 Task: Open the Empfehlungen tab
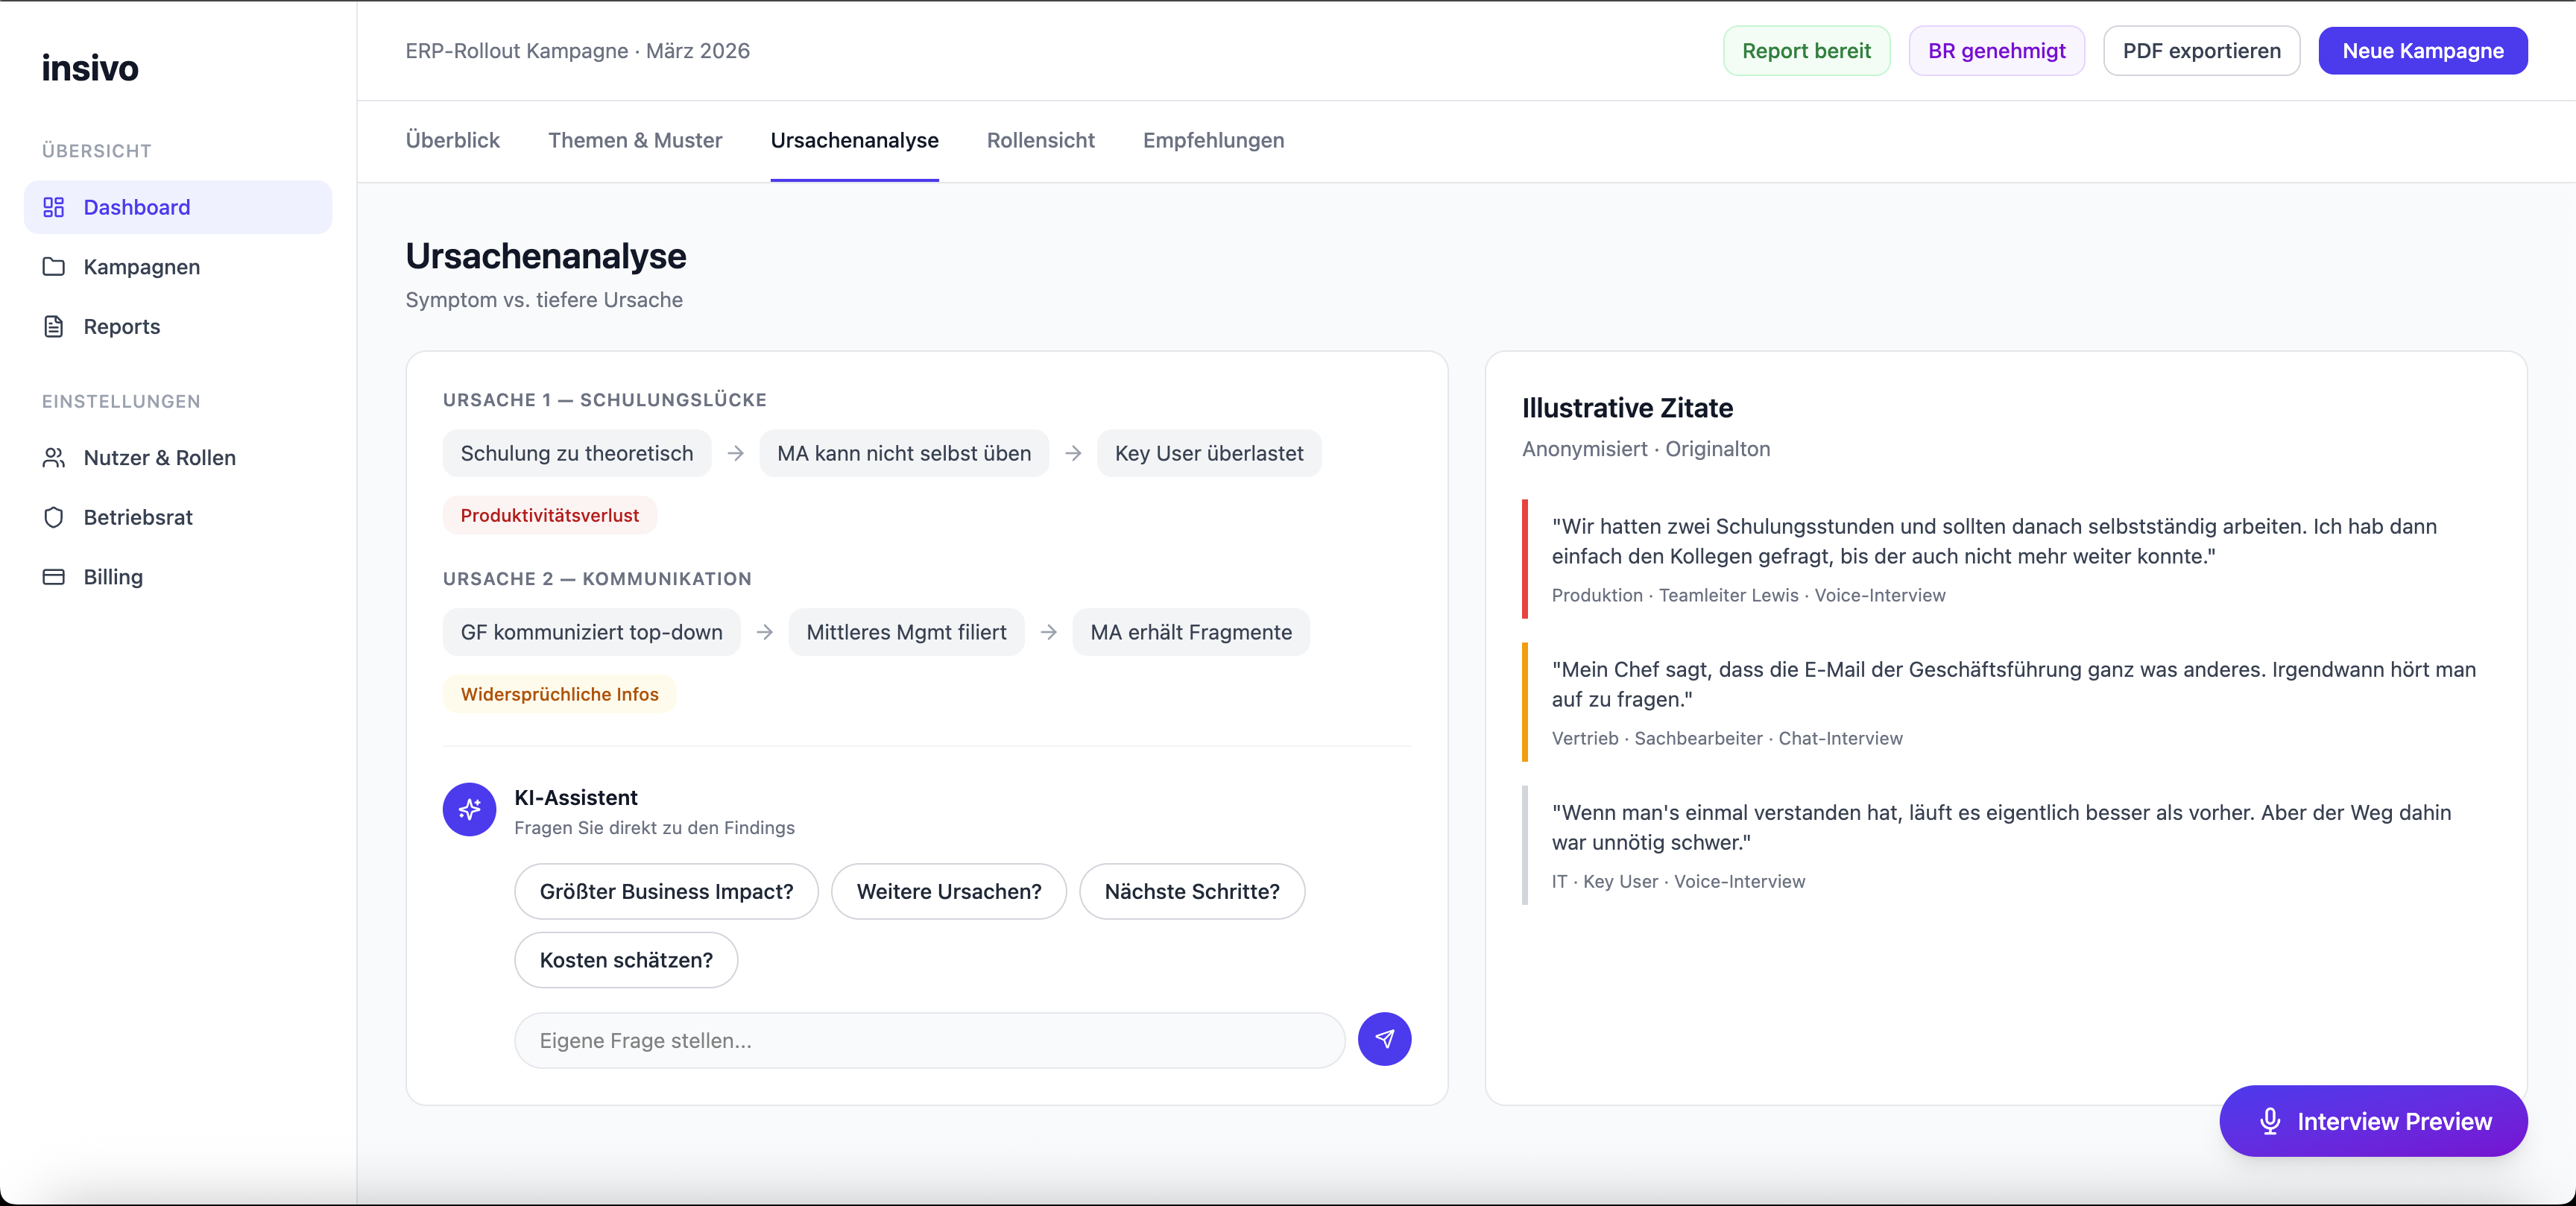click(1213, 141)
